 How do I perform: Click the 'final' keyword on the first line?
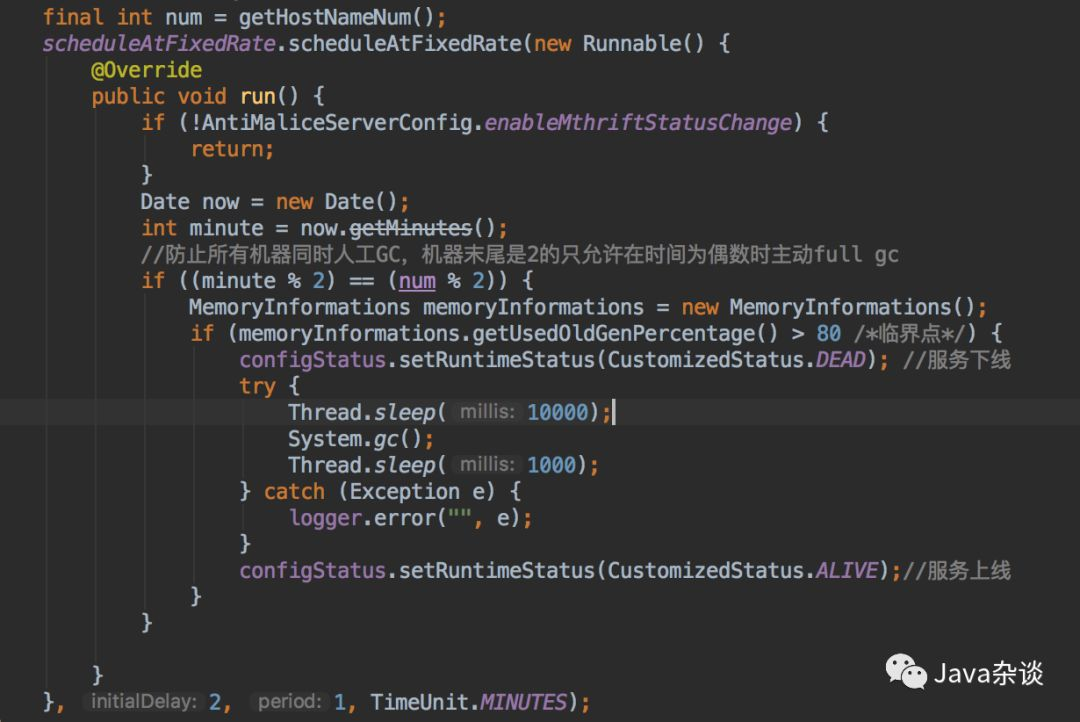(73, 17)
